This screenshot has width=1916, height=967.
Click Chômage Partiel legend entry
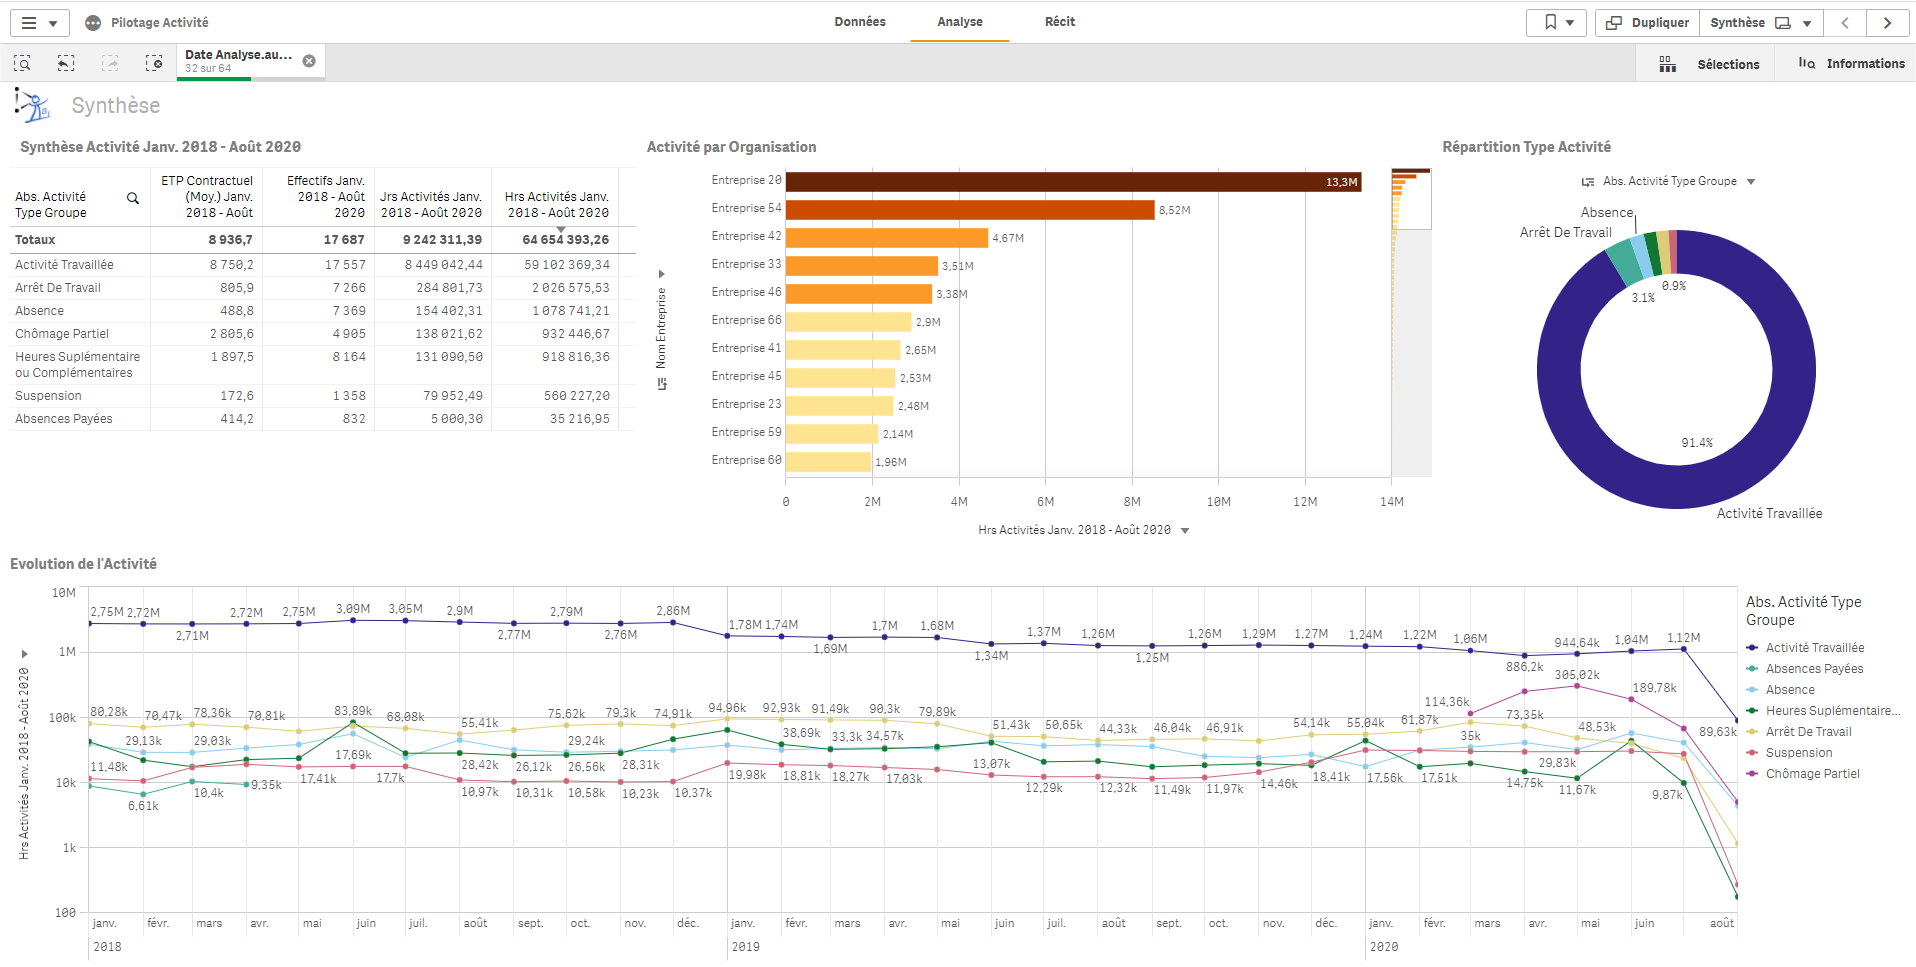point(1812,774)
